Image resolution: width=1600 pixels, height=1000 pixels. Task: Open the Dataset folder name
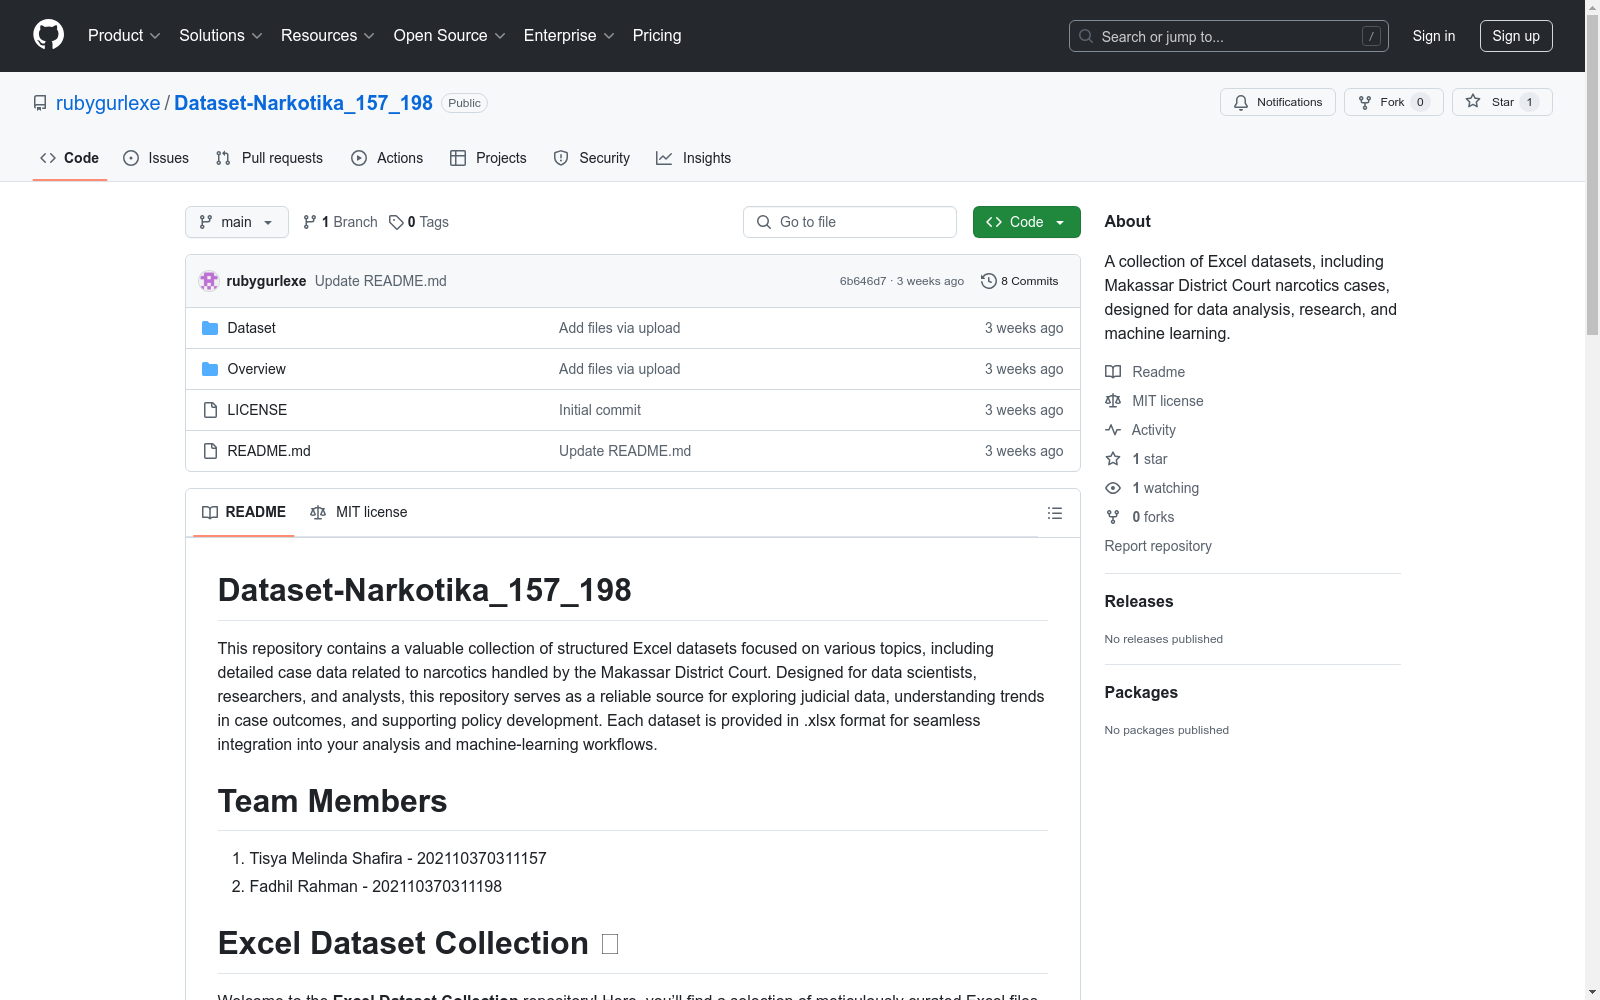coord(252,328)
